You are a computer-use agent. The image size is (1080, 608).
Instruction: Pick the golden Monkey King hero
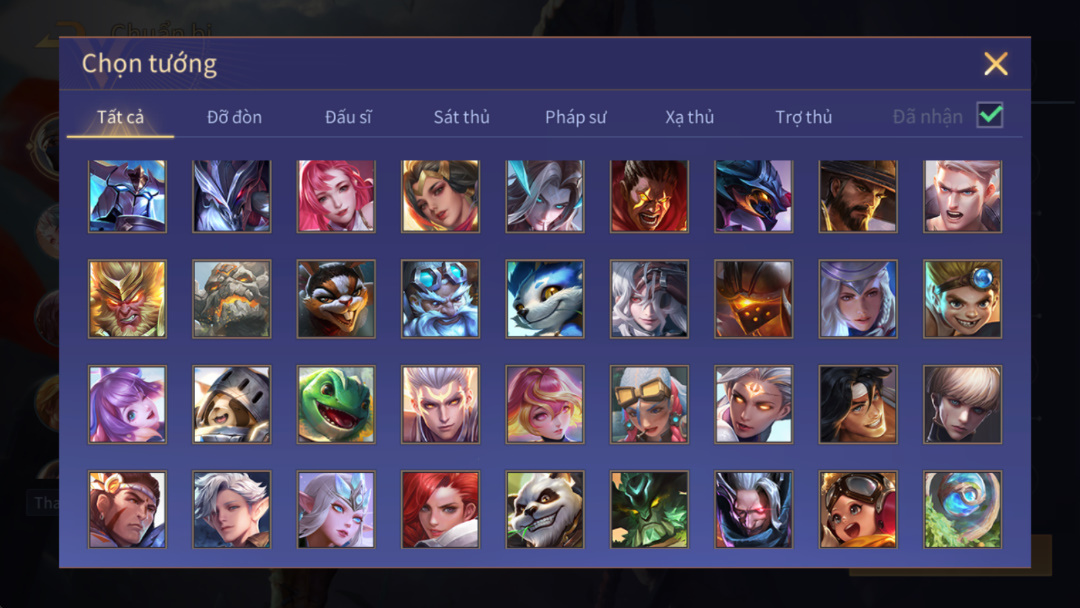tap(127, 299)
